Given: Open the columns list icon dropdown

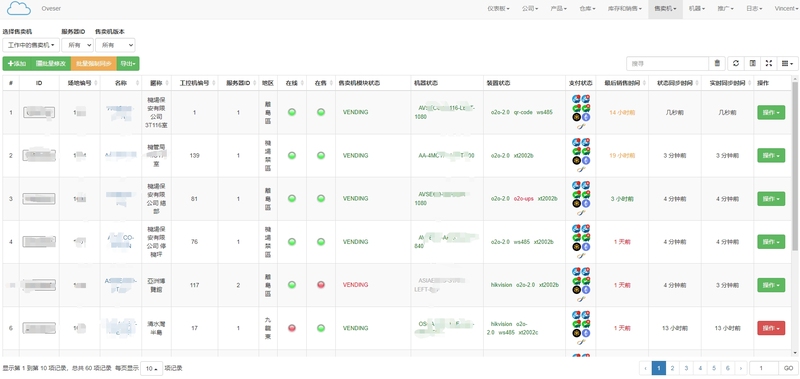Looking at the screenshot, I should tap(787, 63).
